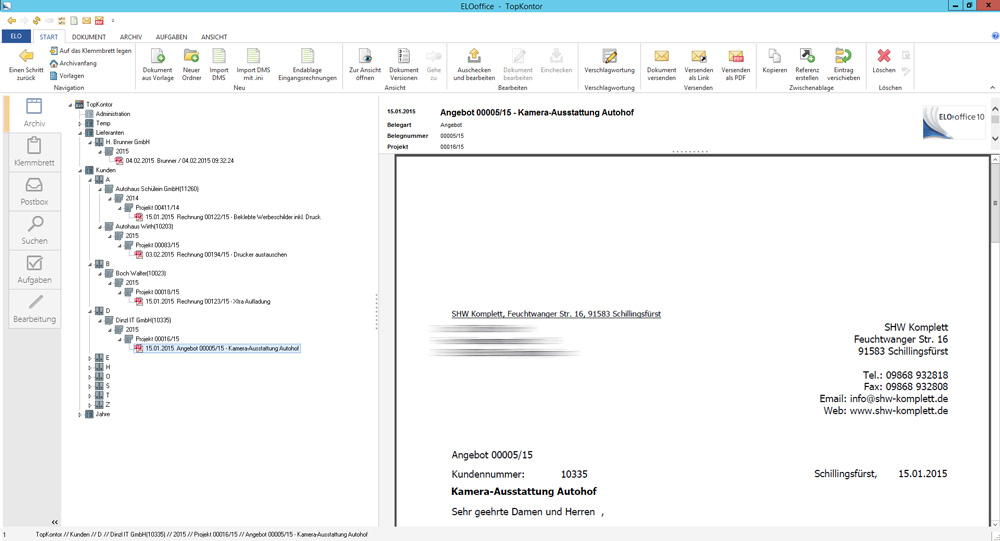Select the Administration tree entry

pyautogui.click(x=113, y=114)
